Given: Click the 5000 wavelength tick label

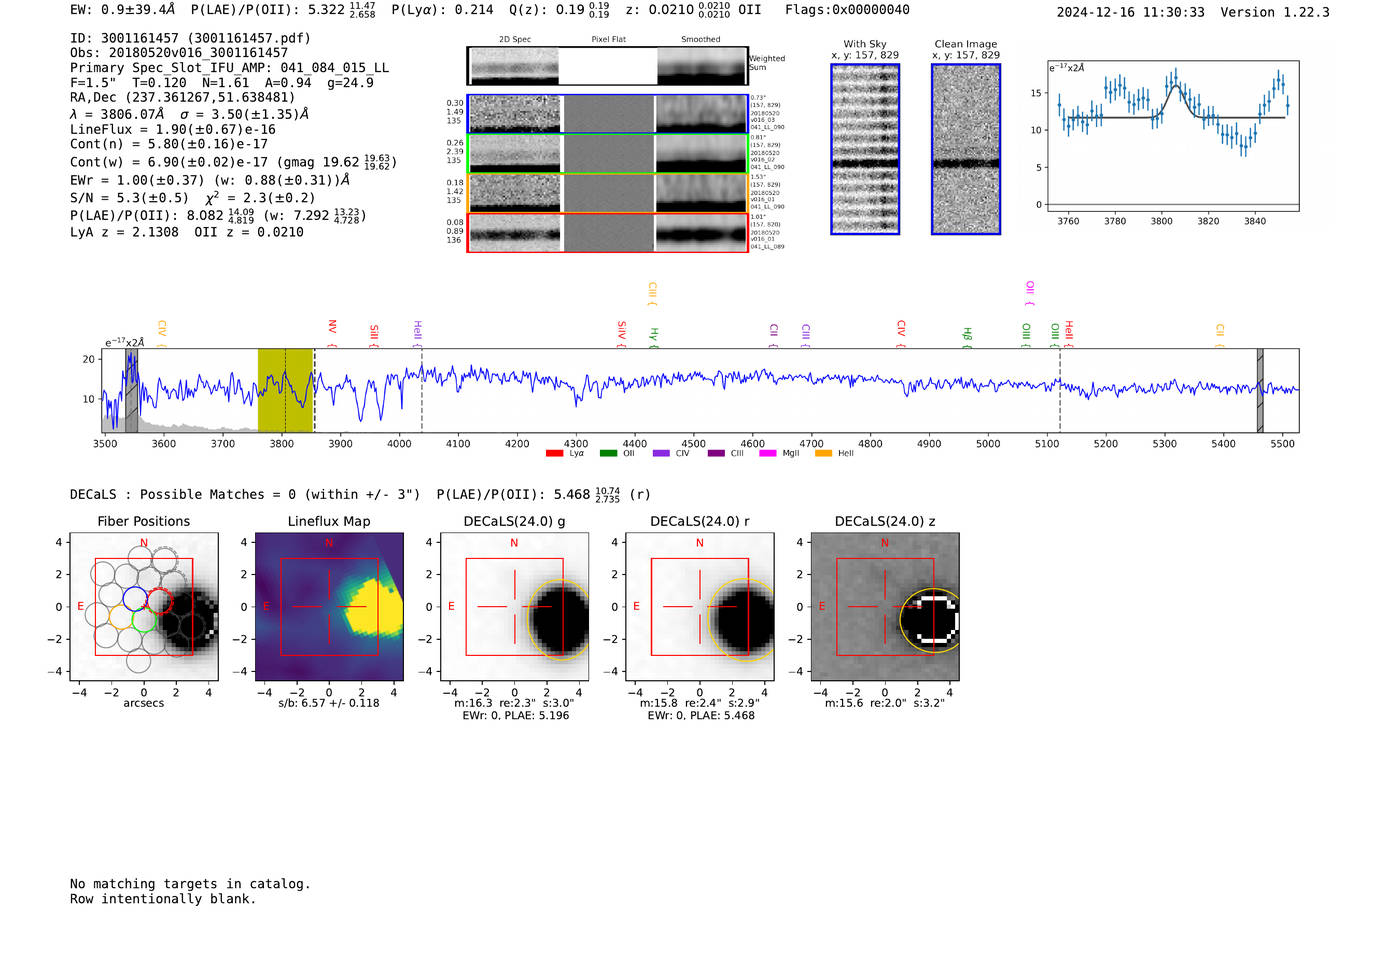Looking at the screenshot, I should click(x=988, y=443).
